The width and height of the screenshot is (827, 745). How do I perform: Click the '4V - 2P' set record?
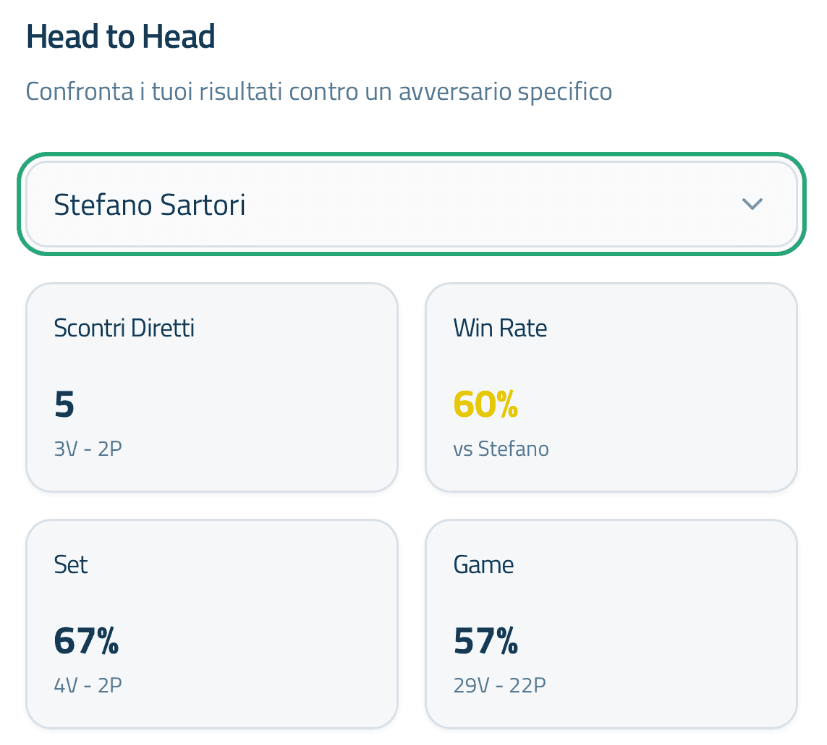tap(88, 685)
